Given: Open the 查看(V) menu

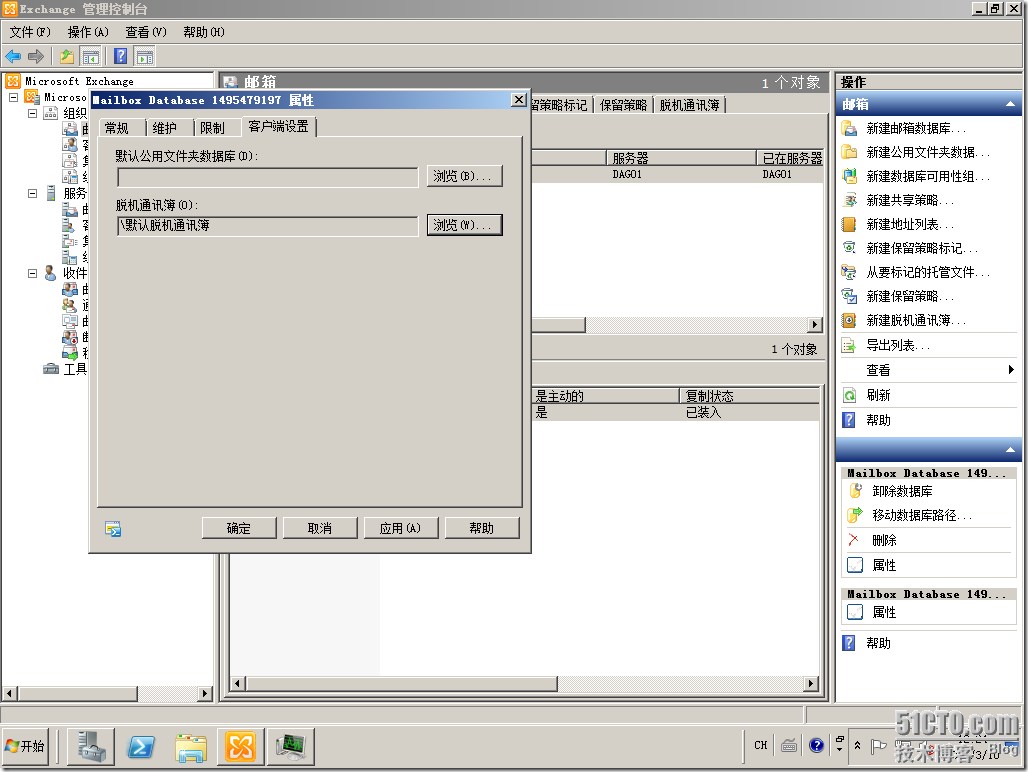Looking at the screenshot, I should tap(145, 32).
